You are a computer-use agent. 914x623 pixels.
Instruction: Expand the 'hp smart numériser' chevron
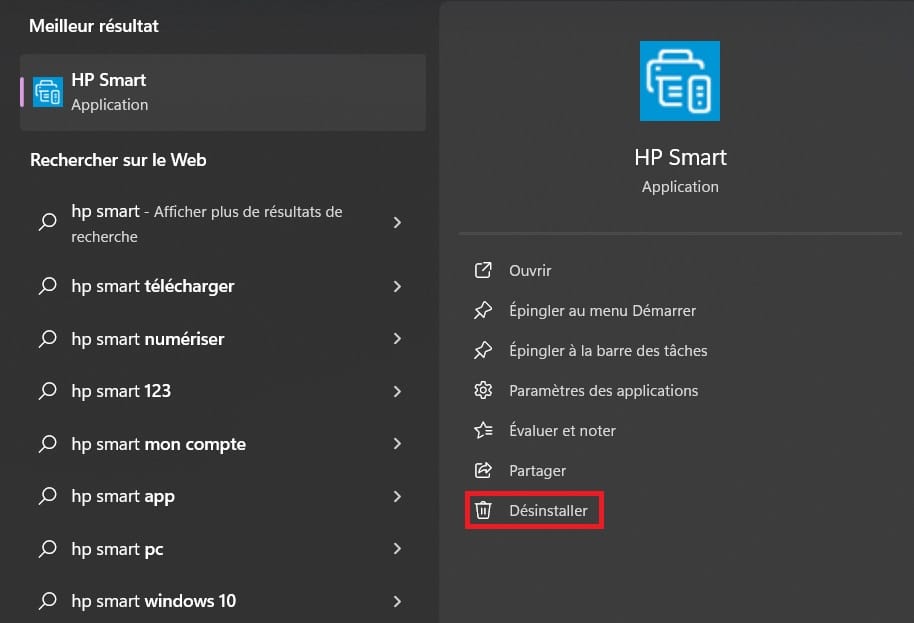pos(397,339)
